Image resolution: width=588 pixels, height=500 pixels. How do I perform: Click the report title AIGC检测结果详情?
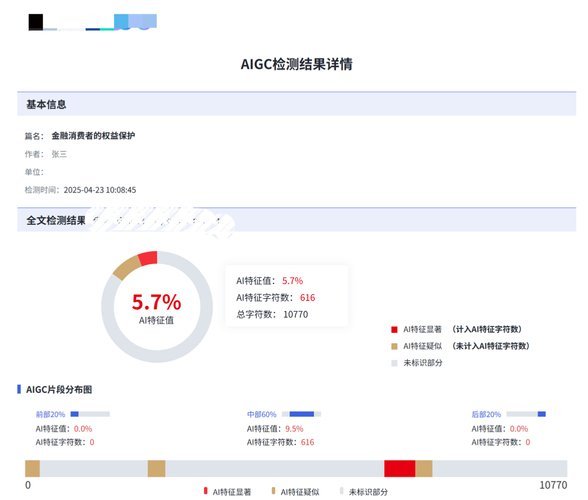(296, 64)
